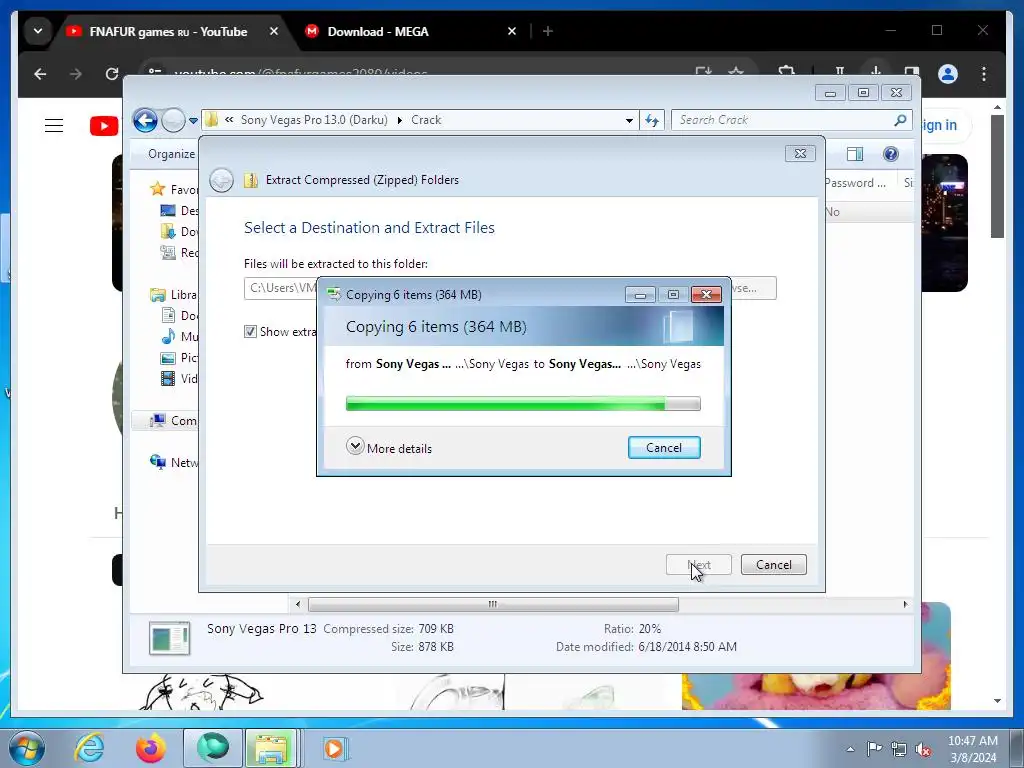Click the search magnifier icon in Explorer
The image size is (1024, 768).
click(901, 120)
